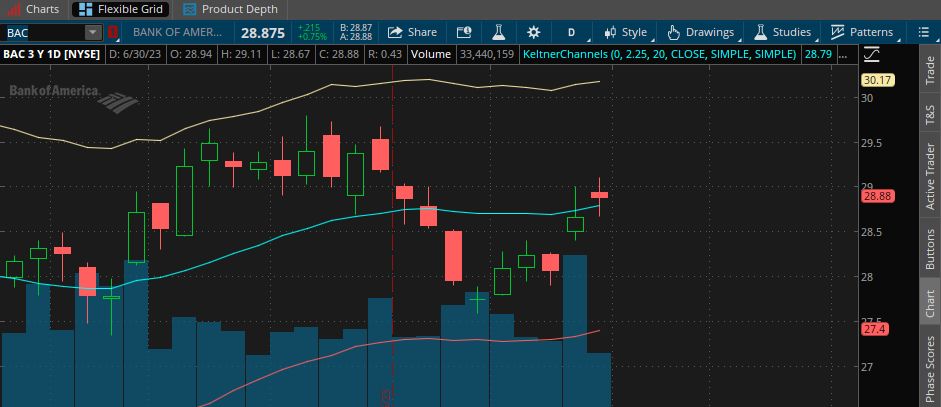
Task: Open the Studies menu
Action: pyautogui.click(x=782, y=32)
